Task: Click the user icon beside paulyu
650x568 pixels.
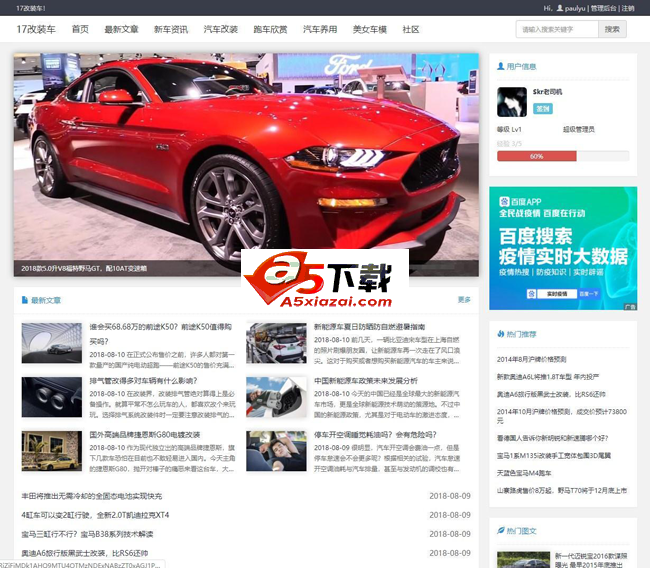Action: (x=560, y=8)
